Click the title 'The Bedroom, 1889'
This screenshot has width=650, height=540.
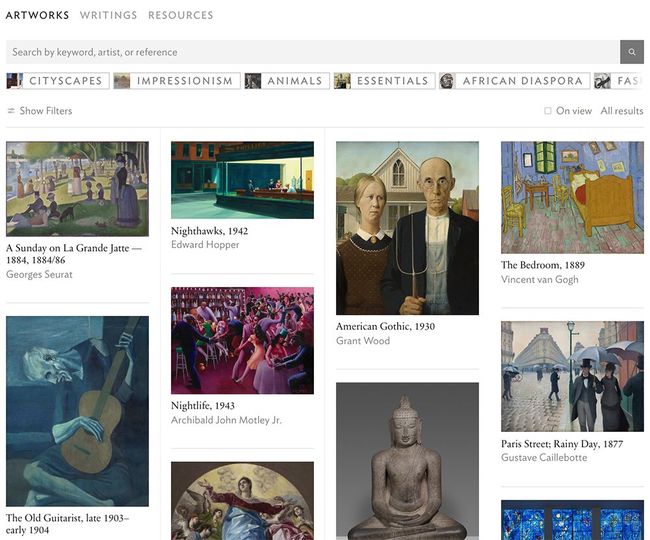pos(543,265)
